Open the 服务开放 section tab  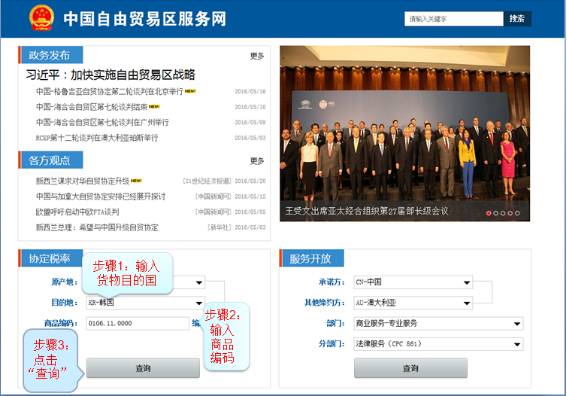pos(311,259)
